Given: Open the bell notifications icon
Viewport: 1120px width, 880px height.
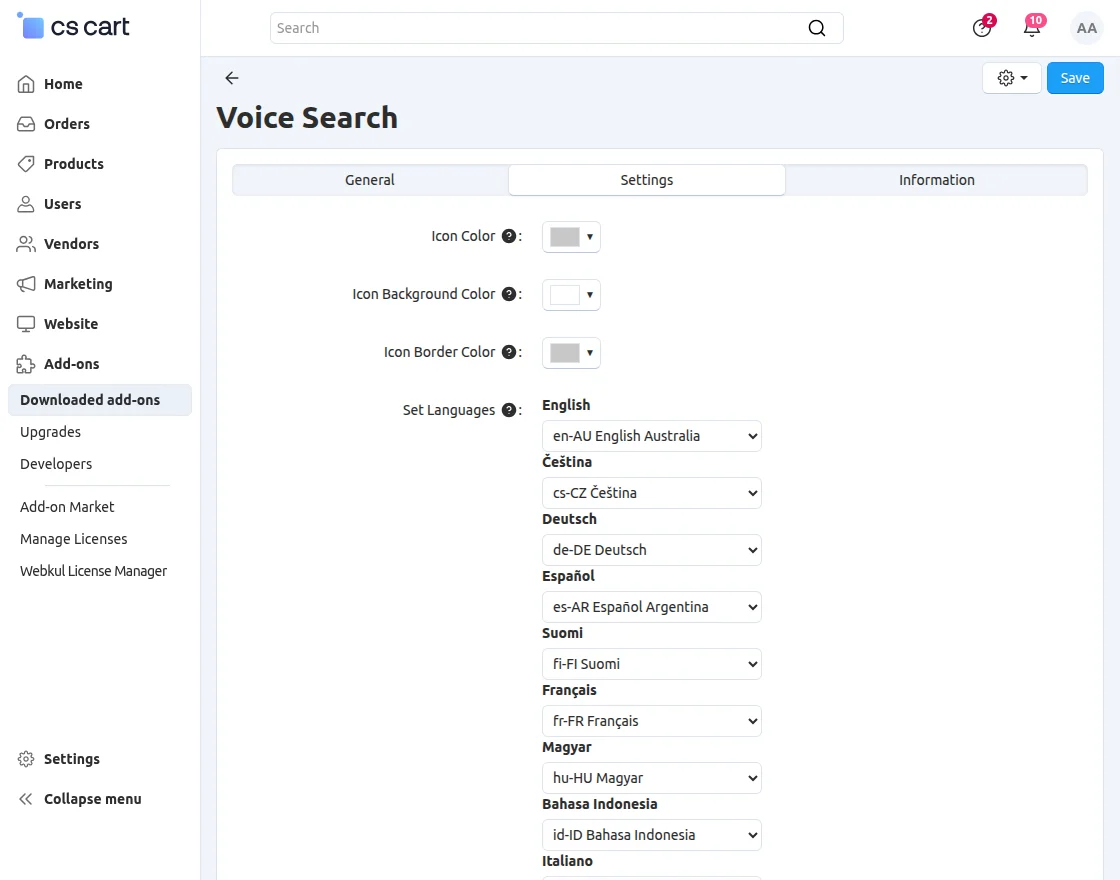Looking at the screenshot, I should pos(1032,28).
